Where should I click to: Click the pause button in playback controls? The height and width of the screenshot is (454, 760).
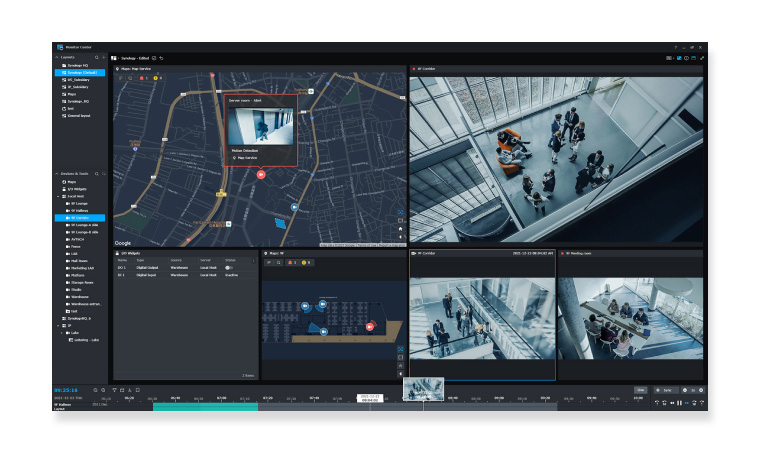click(x=681, y=403)
